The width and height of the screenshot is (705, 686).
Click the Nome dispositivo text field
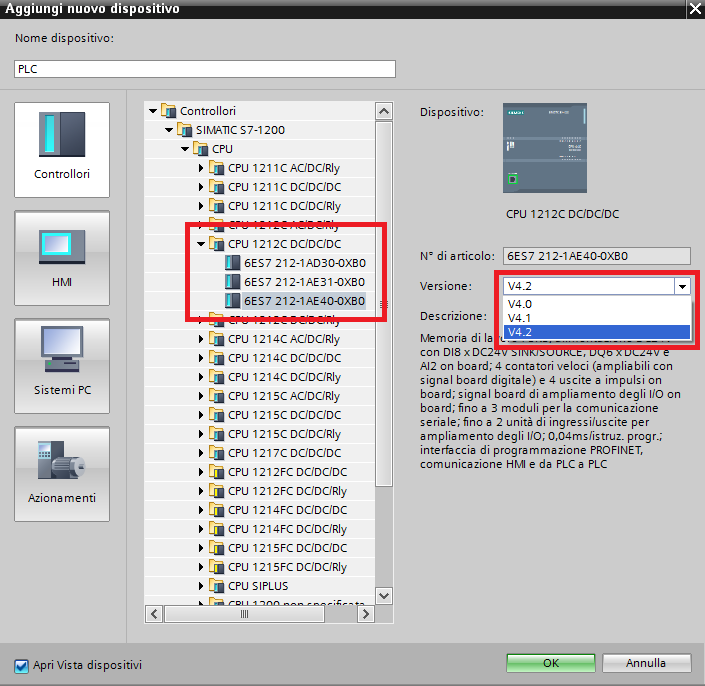[205, 69]
